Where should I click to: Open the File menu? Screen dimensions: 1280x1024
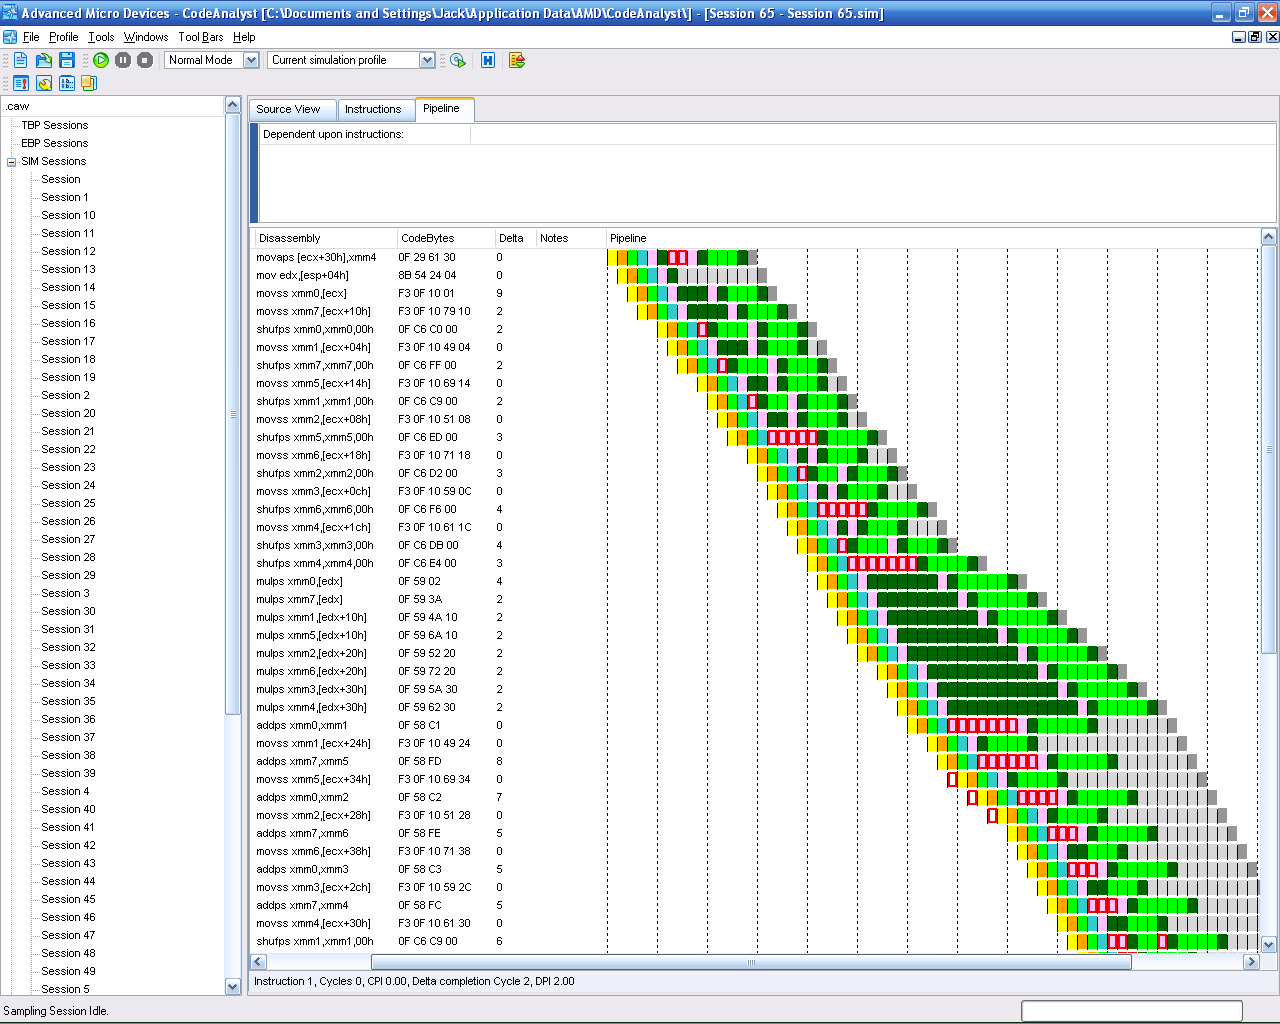coord(31,37)
